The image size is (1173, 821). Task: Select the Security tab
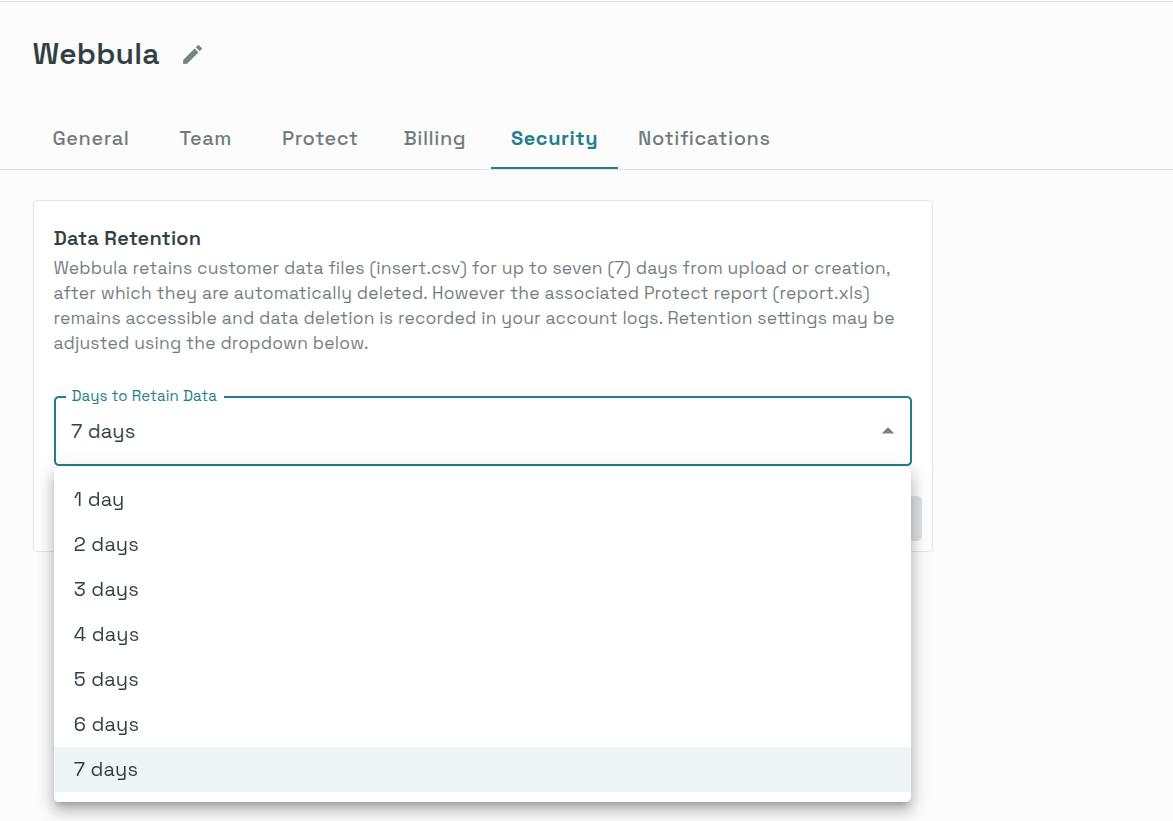(x=554, y=138)
